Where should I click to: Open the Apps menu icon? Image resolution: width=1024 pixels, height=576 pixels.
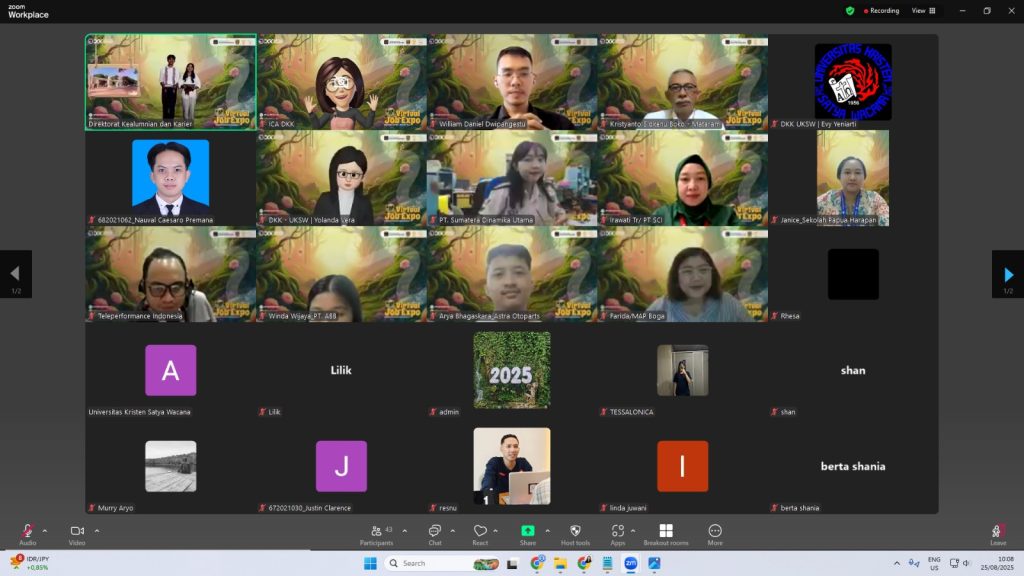click(618, 531)
